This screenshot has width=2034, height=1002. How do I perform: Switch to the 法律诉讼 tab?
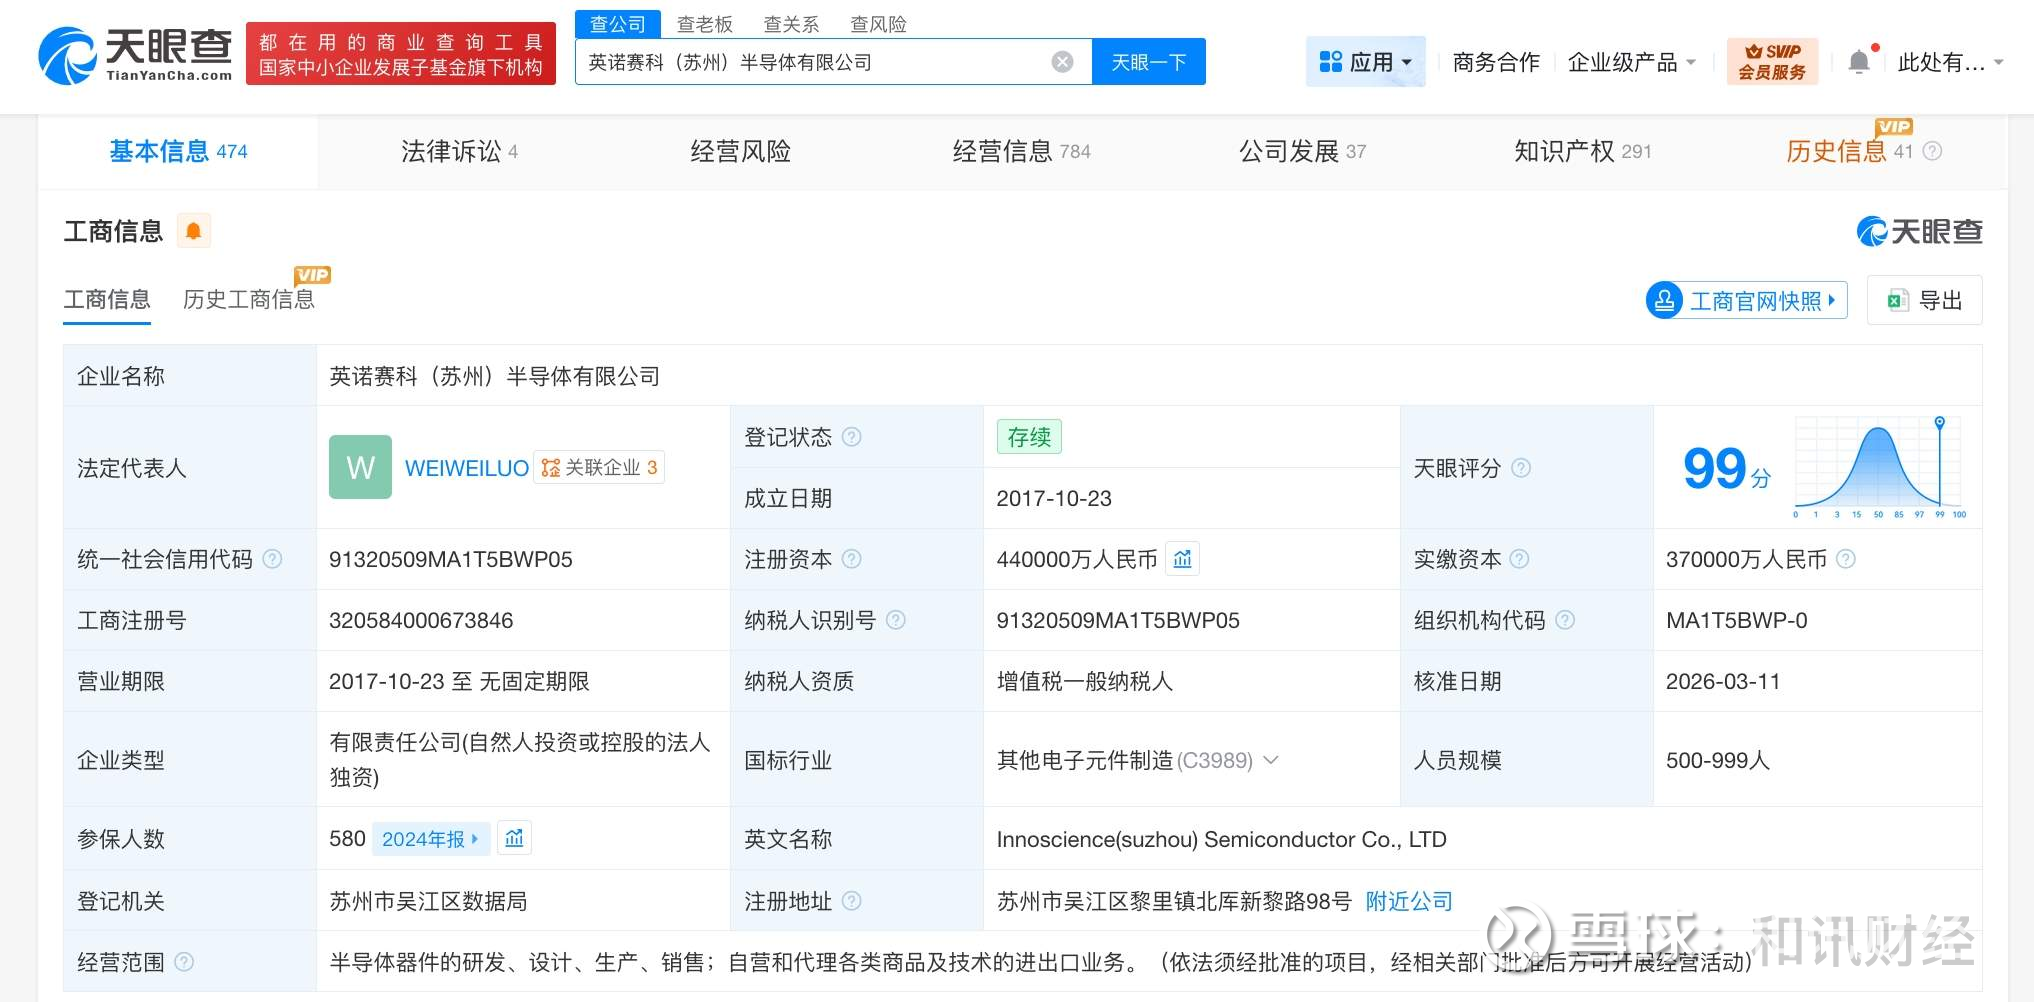coord(458,151)
